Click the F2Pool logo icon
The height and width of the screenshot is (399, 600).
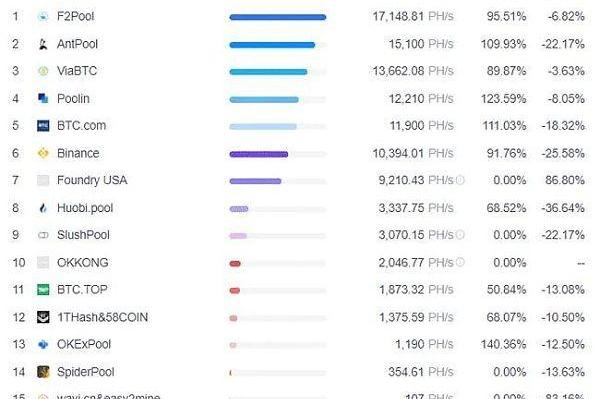point(43,16)
